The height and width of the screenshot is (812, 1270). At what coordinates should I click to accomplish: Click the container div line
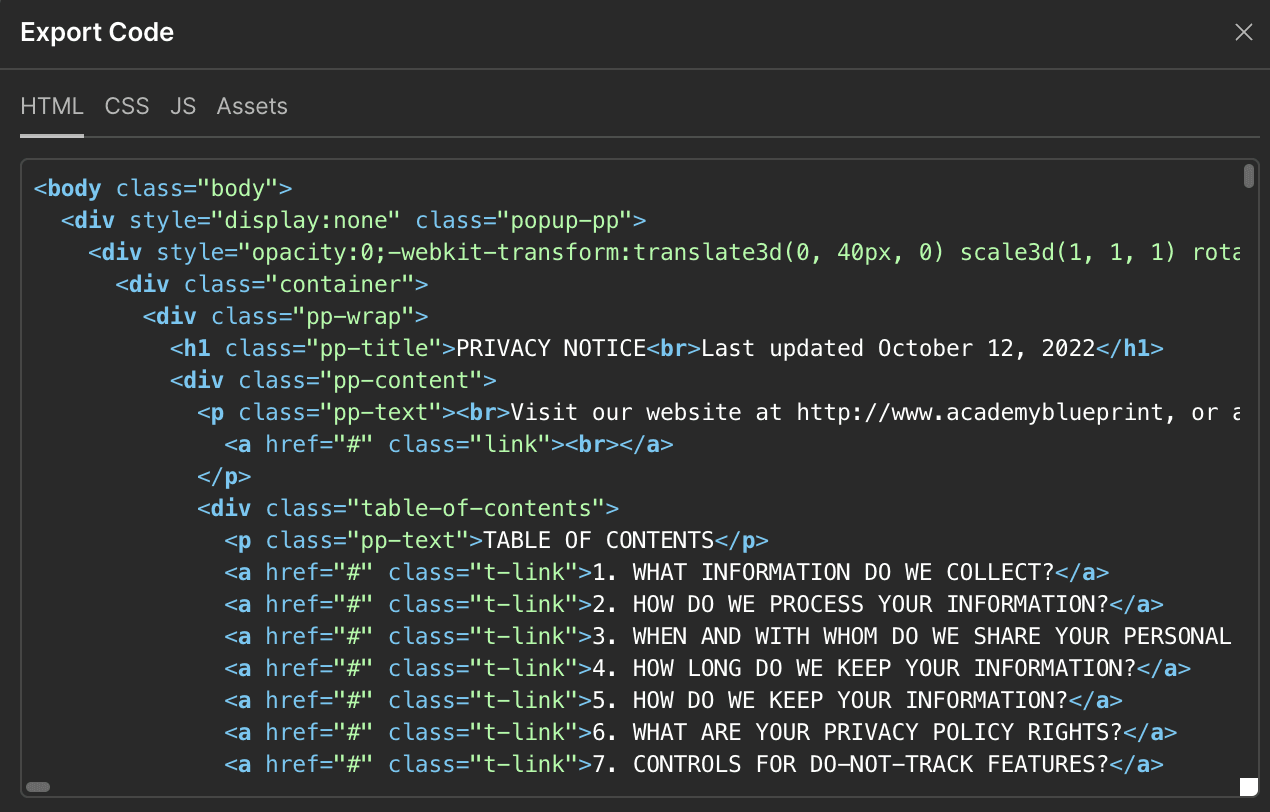tap(272, 284)
